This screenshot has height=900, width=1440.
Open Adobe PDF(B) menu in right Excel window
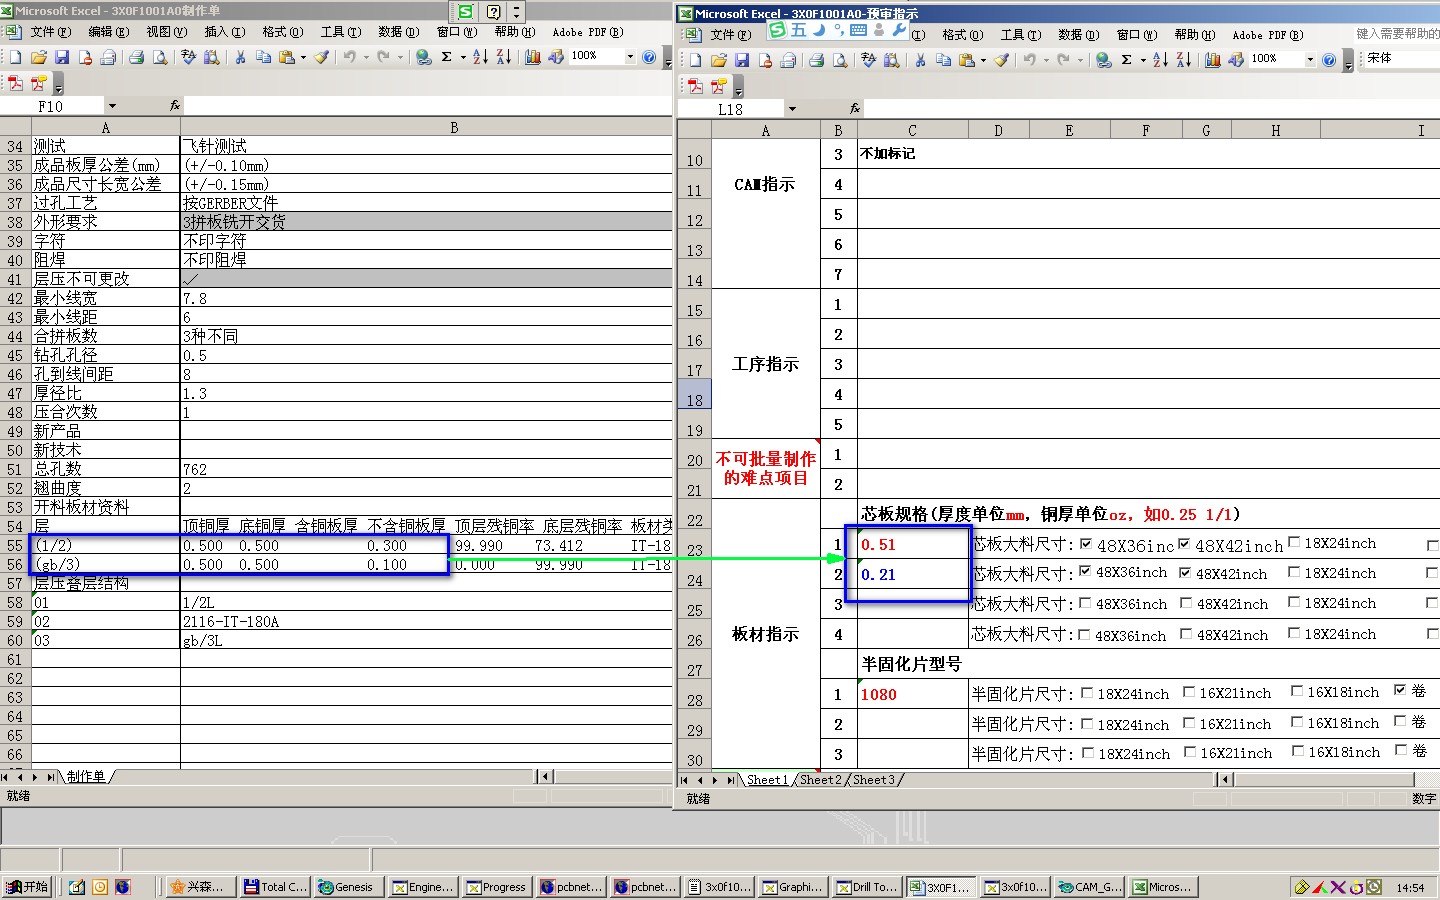pyautogui.click(x=1267, y=34)
